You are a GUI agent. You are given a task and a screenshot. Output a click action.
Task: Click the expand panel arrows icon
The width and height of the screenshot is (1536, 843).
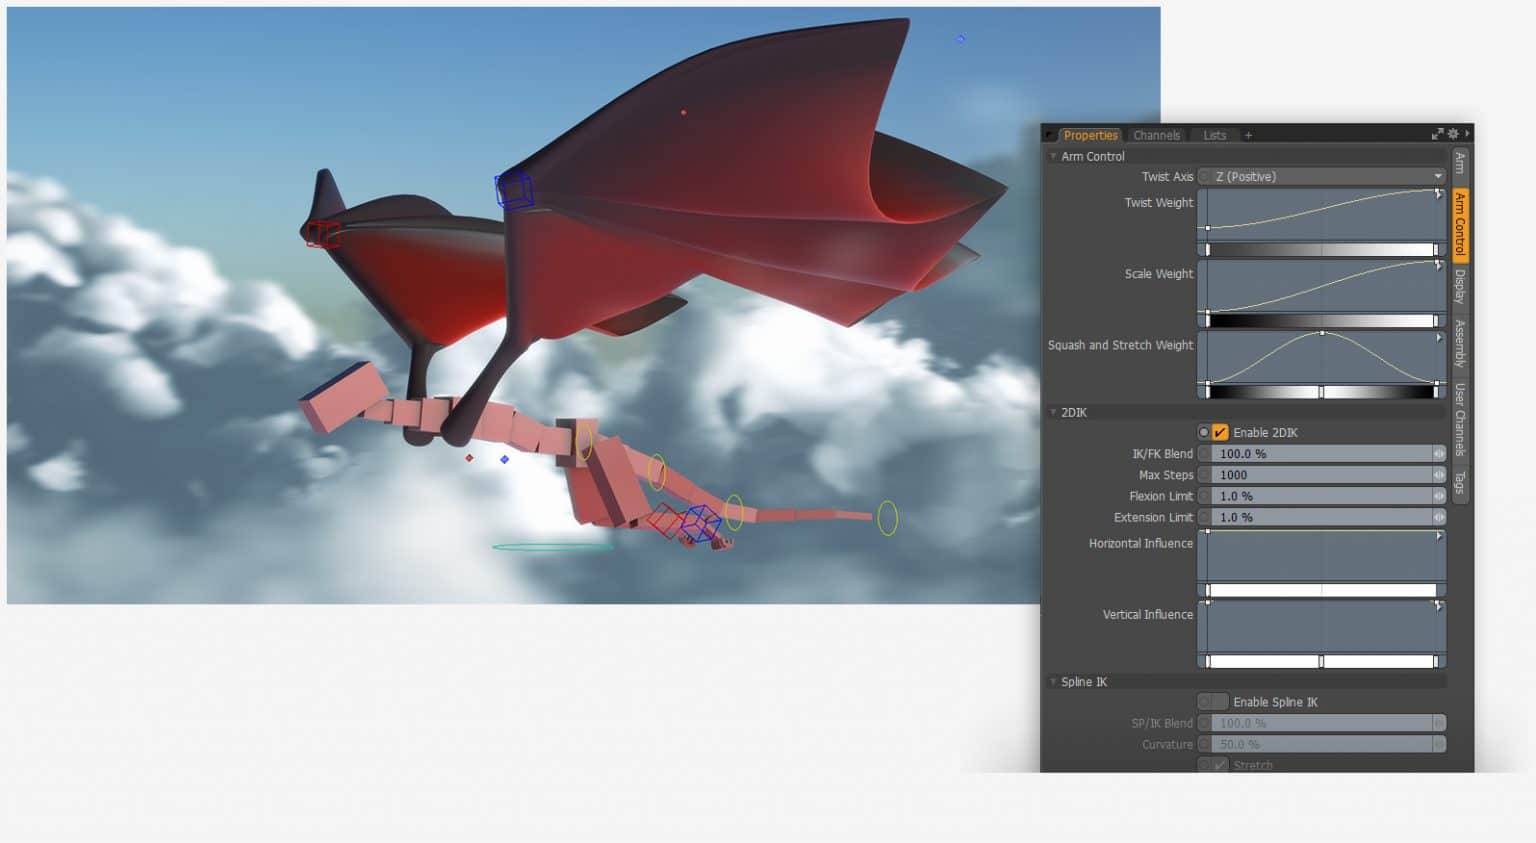(x=1438, y=132)
